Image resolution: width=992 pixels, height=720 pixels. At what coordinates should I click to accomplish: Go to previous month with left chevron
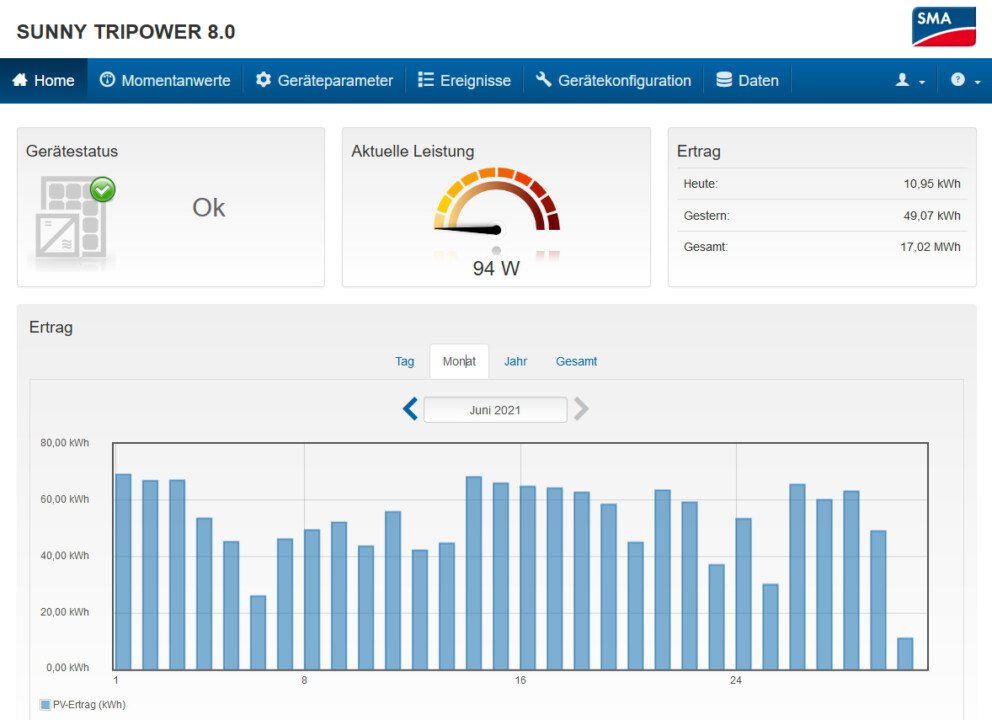pos(410,409)
